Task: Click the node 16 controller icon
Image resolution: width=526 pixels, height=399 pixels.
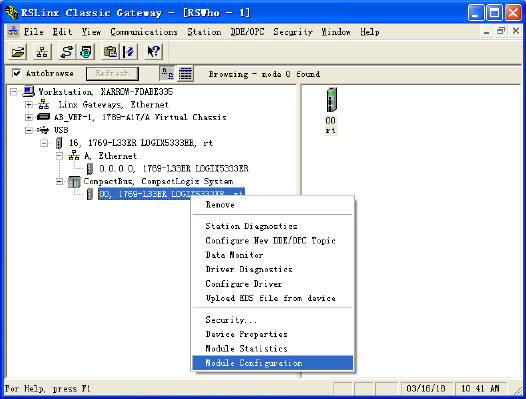Action: click(x=59, y=143)
